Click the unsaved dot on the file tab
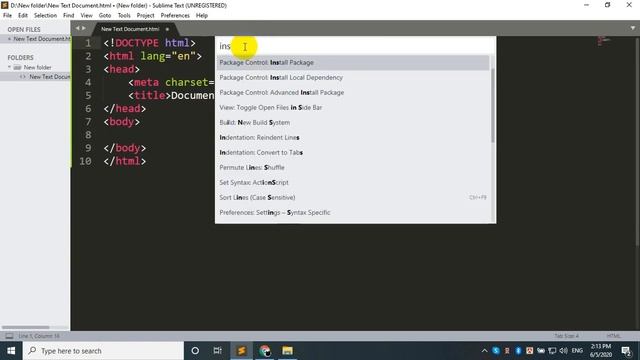Image resolution: width=640 pixels, height=360 pixels. 167,29
